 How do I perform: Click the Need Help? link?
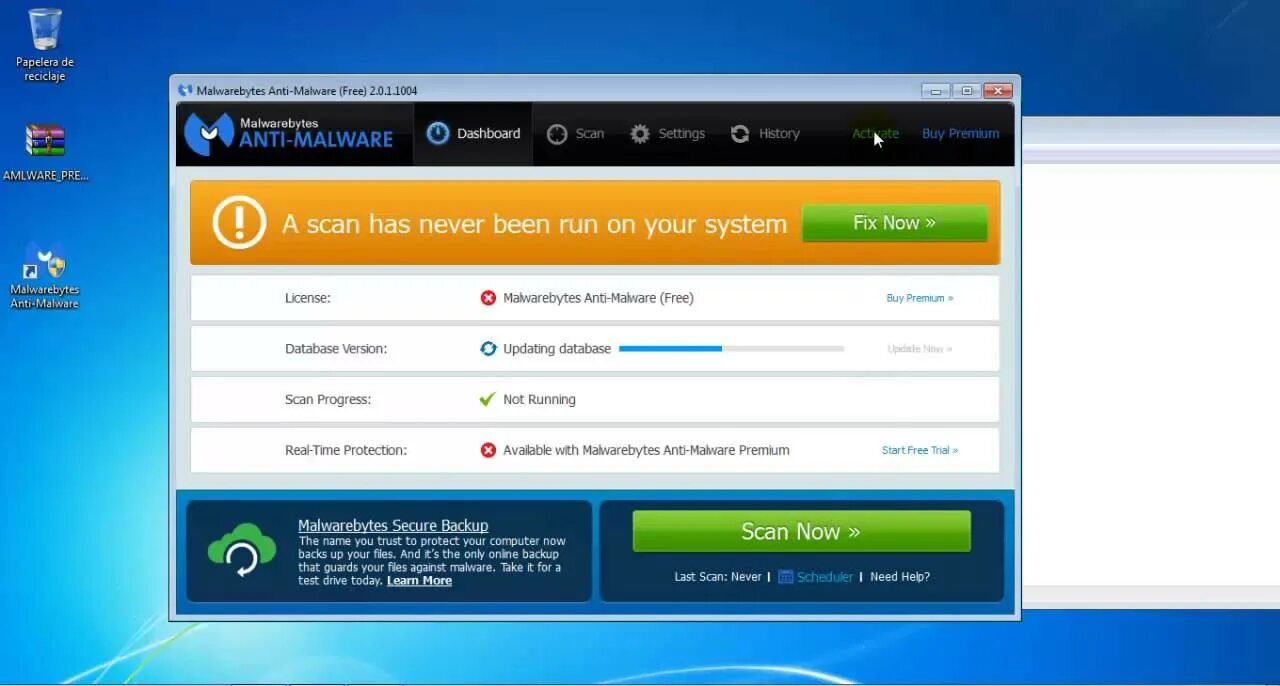point(900,577)
